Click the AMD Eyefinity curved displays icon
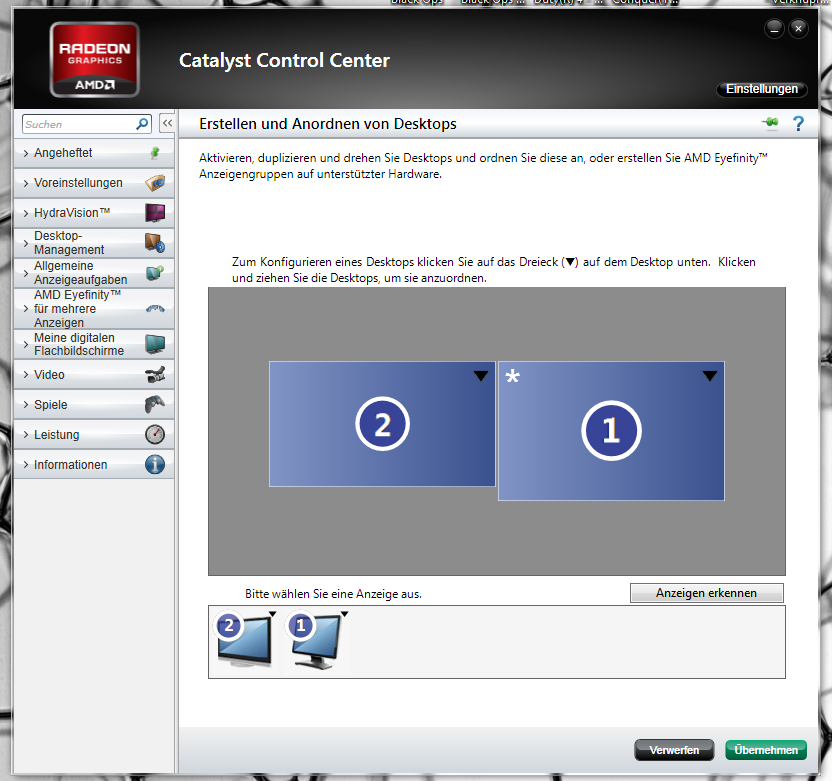 click(x=155, y=309)
